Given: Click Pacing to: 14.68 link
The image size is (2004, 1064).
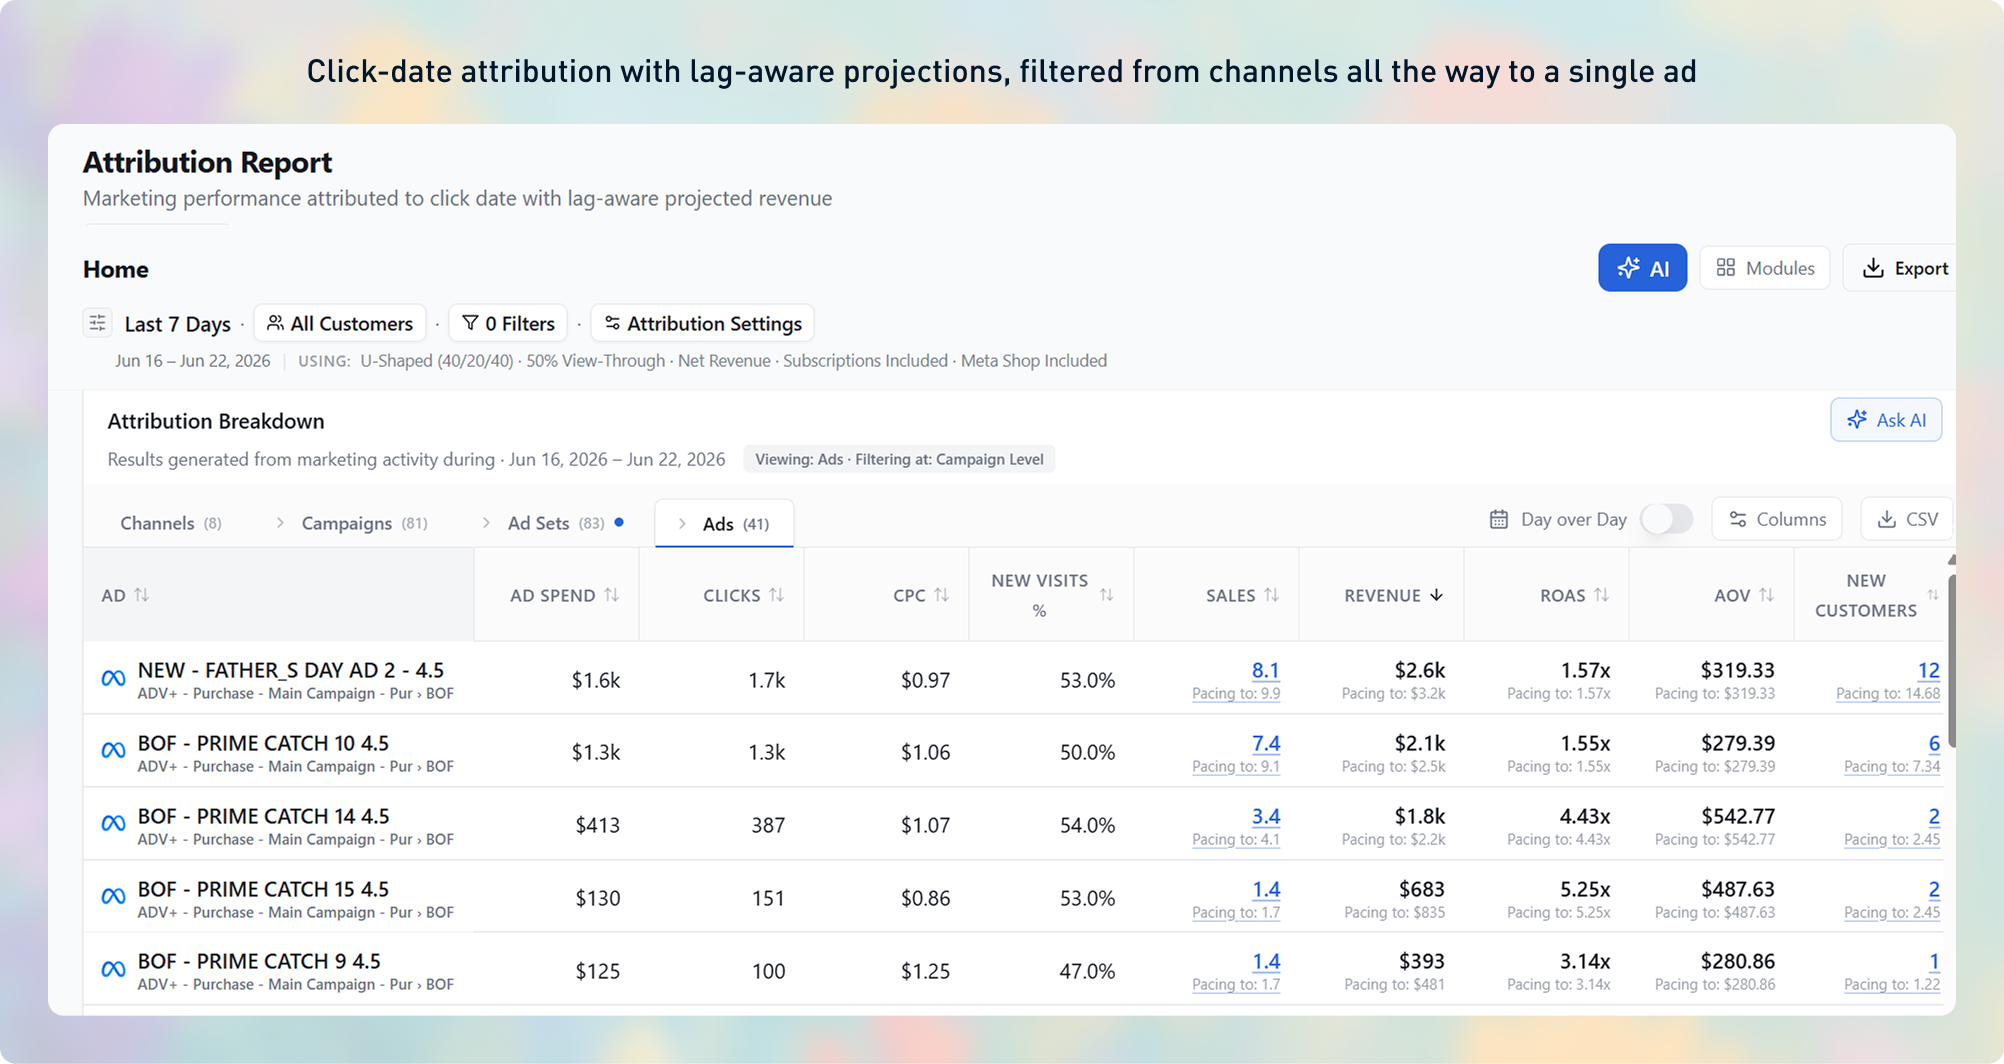Looking at the screenshot, I should pyautogui.click(x=1888, y=694).
